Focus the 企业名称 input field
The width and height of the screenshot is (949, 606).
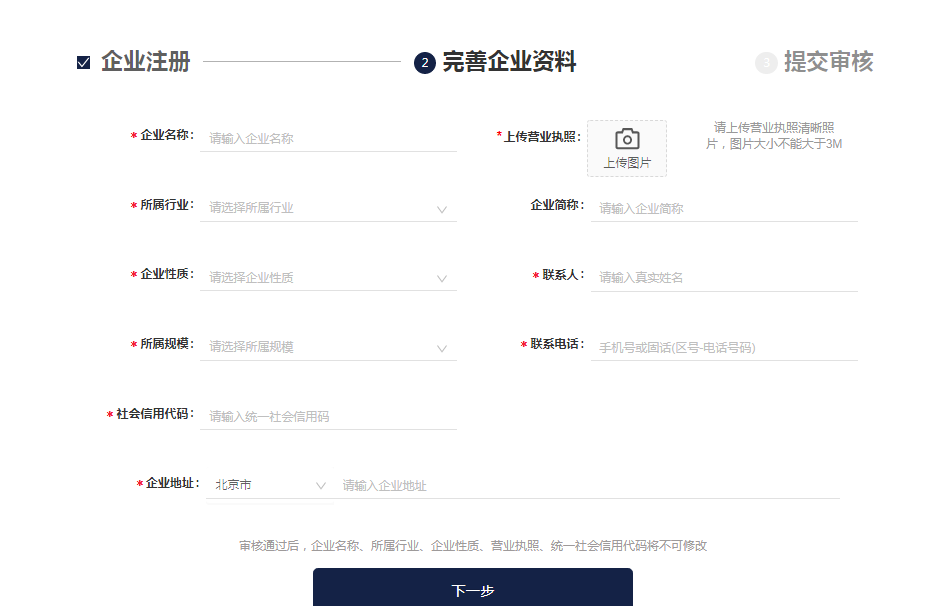point(328,138)
